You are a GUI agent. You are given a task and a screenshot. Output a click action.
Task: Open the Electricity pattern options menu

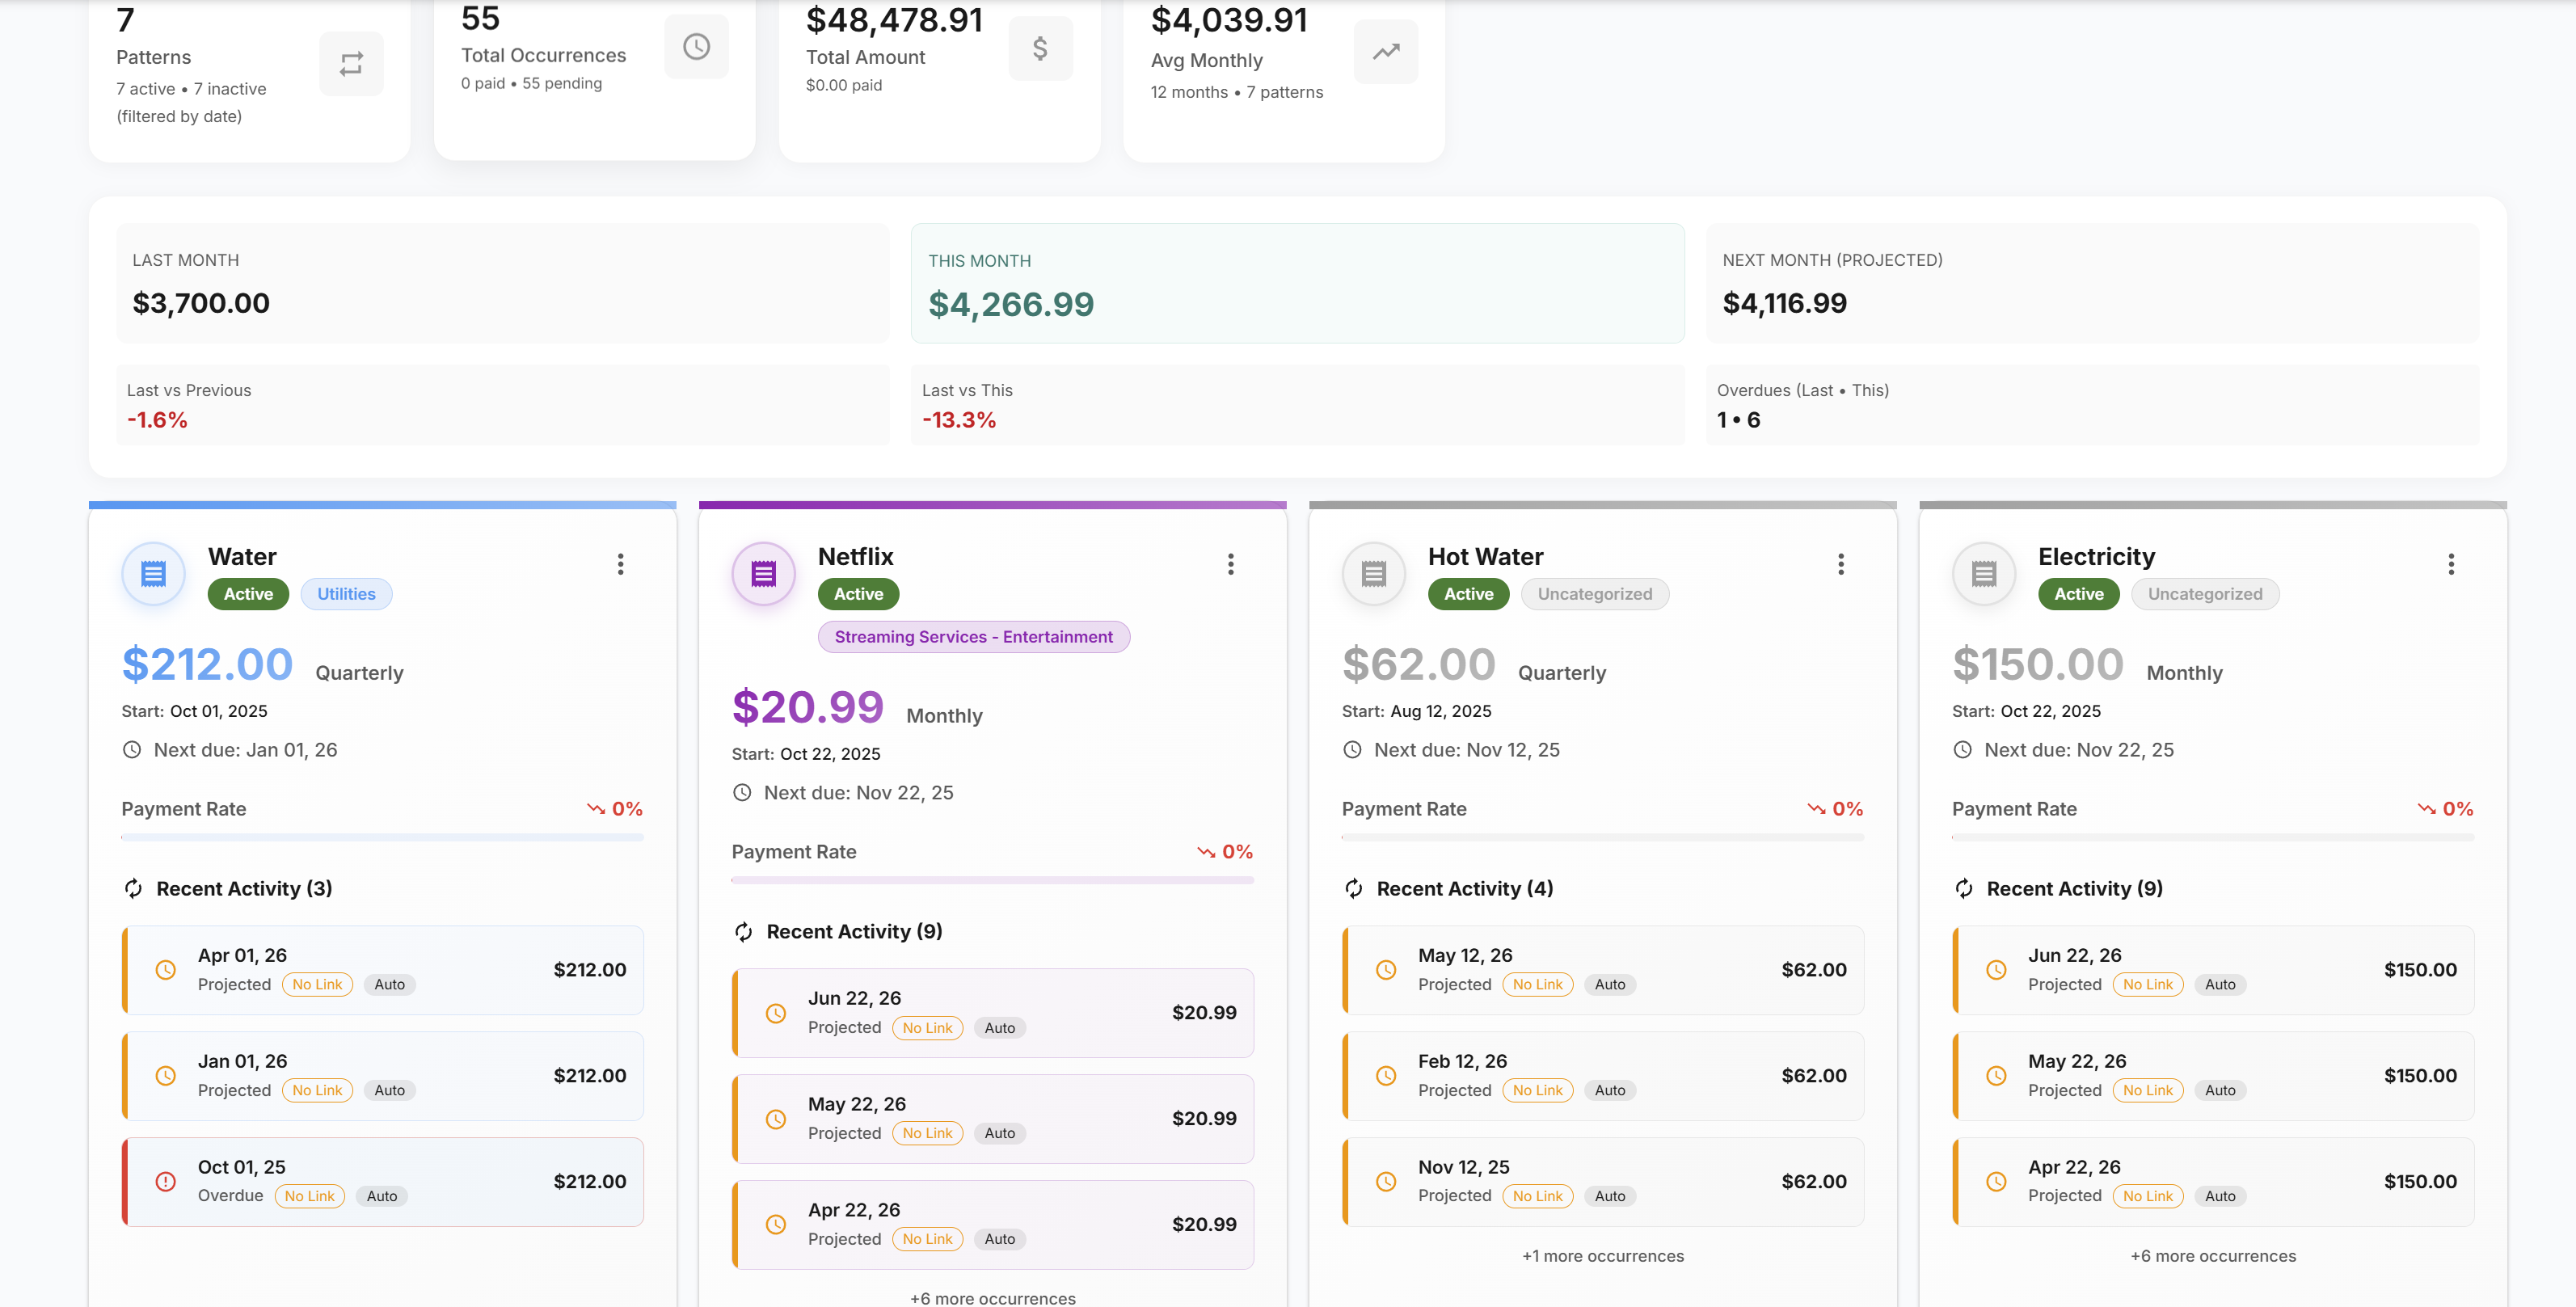pyautogui.click(x=2451, y=564)
